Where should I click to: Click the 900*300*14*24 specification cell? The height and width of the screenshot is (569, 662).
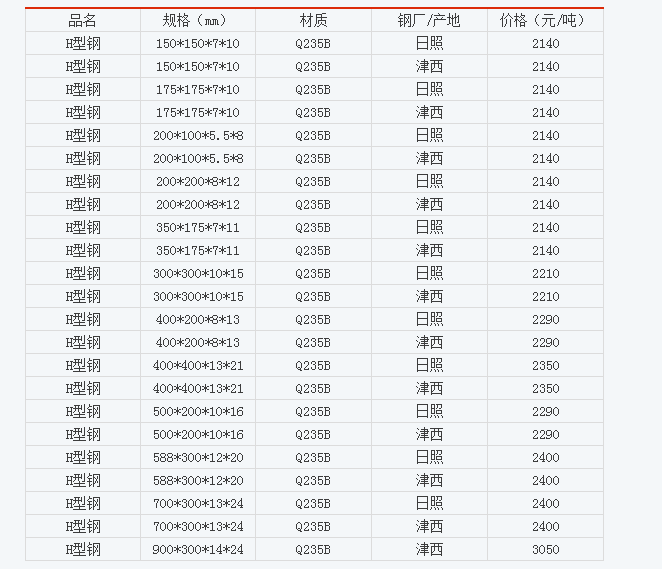coord(198,550)
